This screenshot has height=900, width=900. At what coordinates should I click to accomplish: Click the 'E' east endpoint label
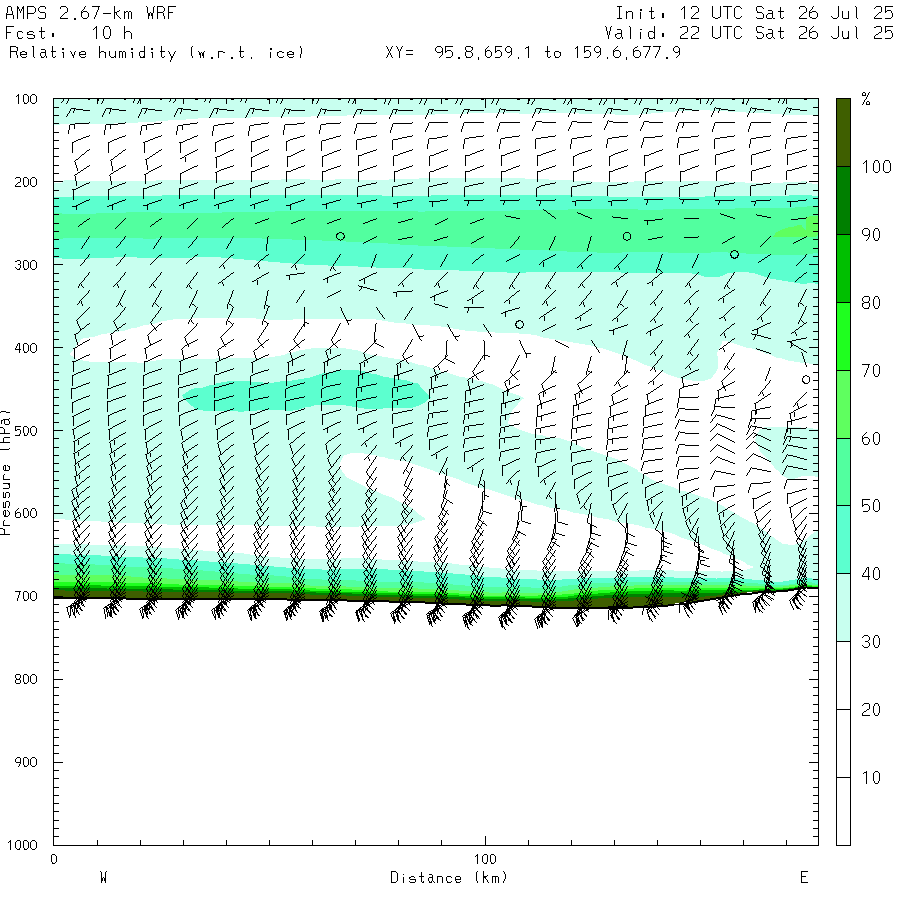pos(804,878)
